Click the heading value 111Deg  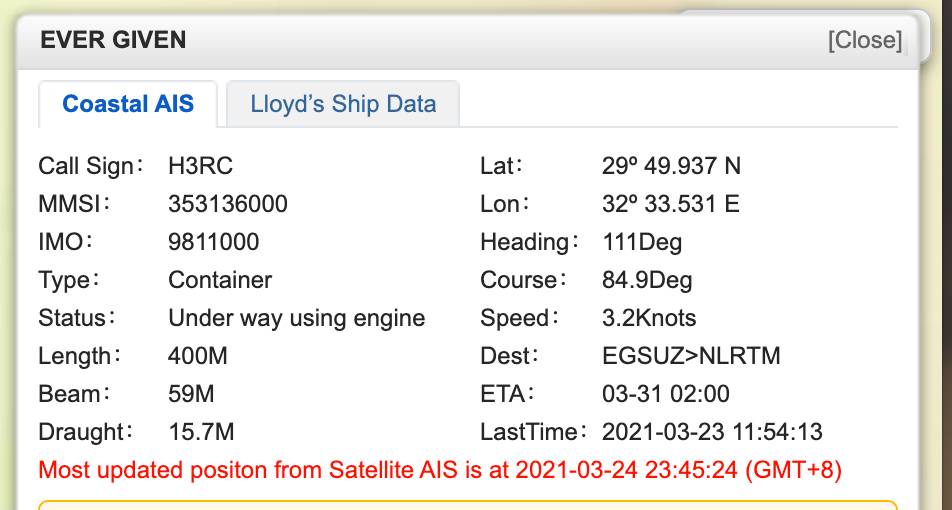[x=642, y=242]
